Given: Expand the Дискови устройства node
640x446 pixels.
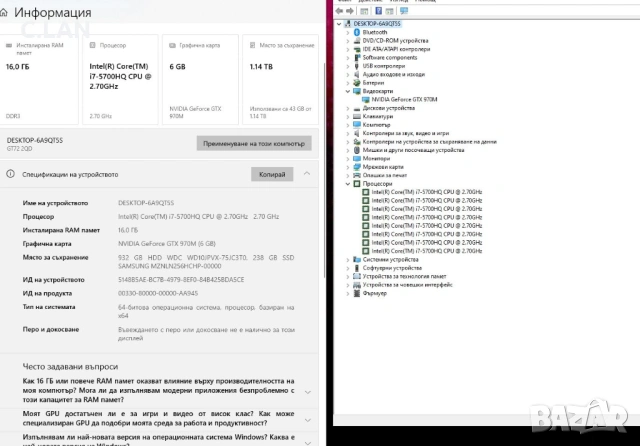Looking at the screenshot, I should click(x=347, y=108).
